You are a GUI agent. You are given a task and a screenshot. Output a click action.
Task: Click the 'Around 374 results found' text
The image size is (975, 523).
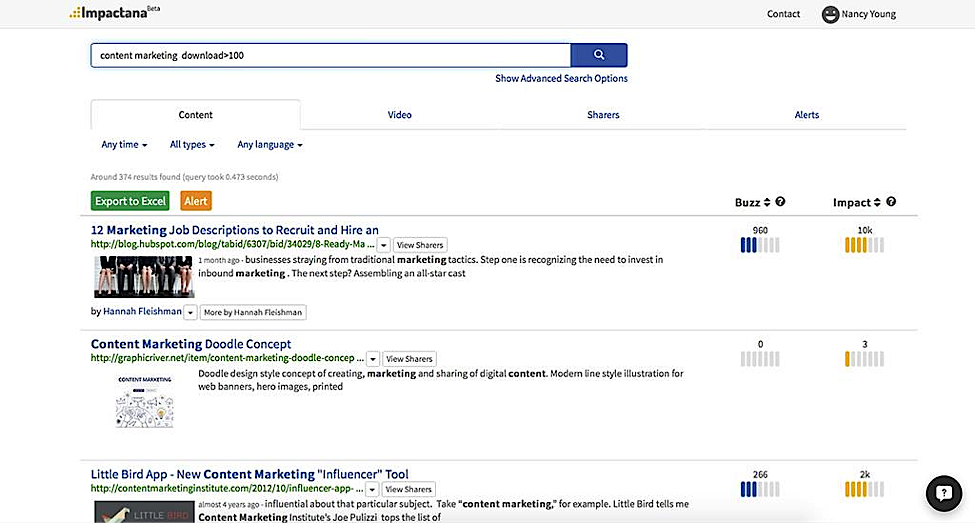(185, 177)
